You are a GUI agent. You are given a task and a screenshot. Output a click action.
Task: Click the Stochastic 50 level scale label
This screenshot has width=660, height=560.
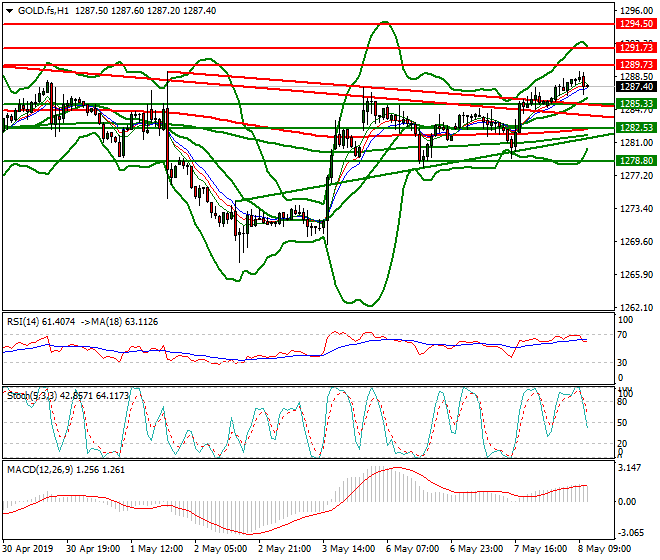point(623,423)
